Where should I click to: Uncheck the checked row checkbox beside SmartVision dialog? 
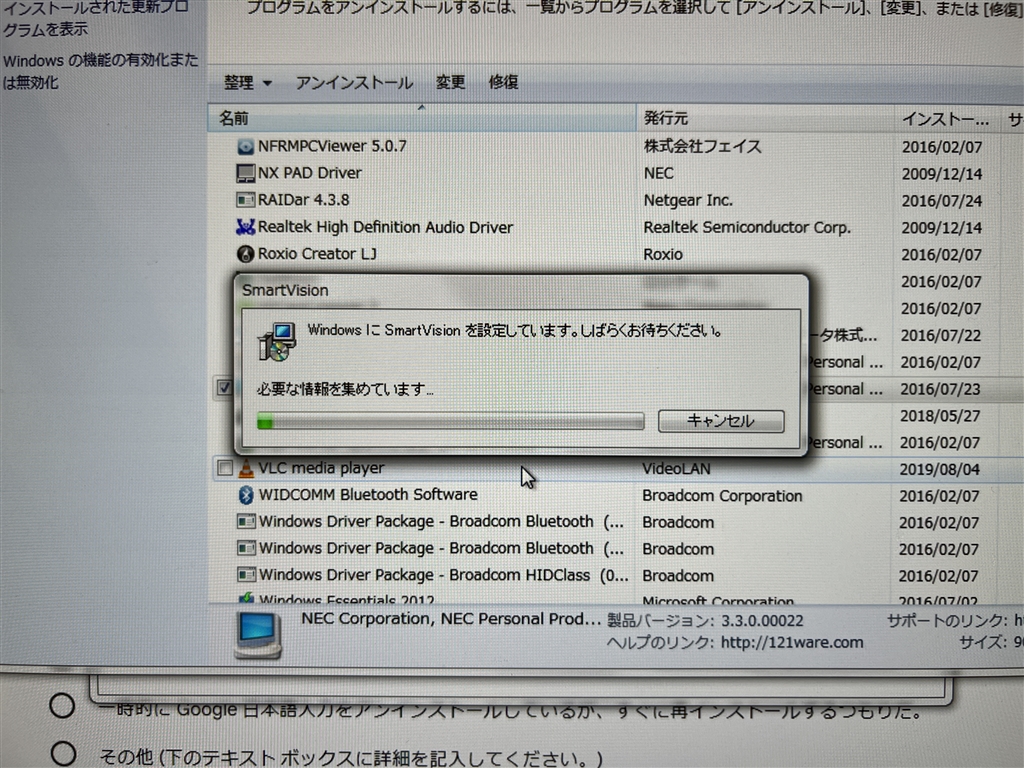224,388
